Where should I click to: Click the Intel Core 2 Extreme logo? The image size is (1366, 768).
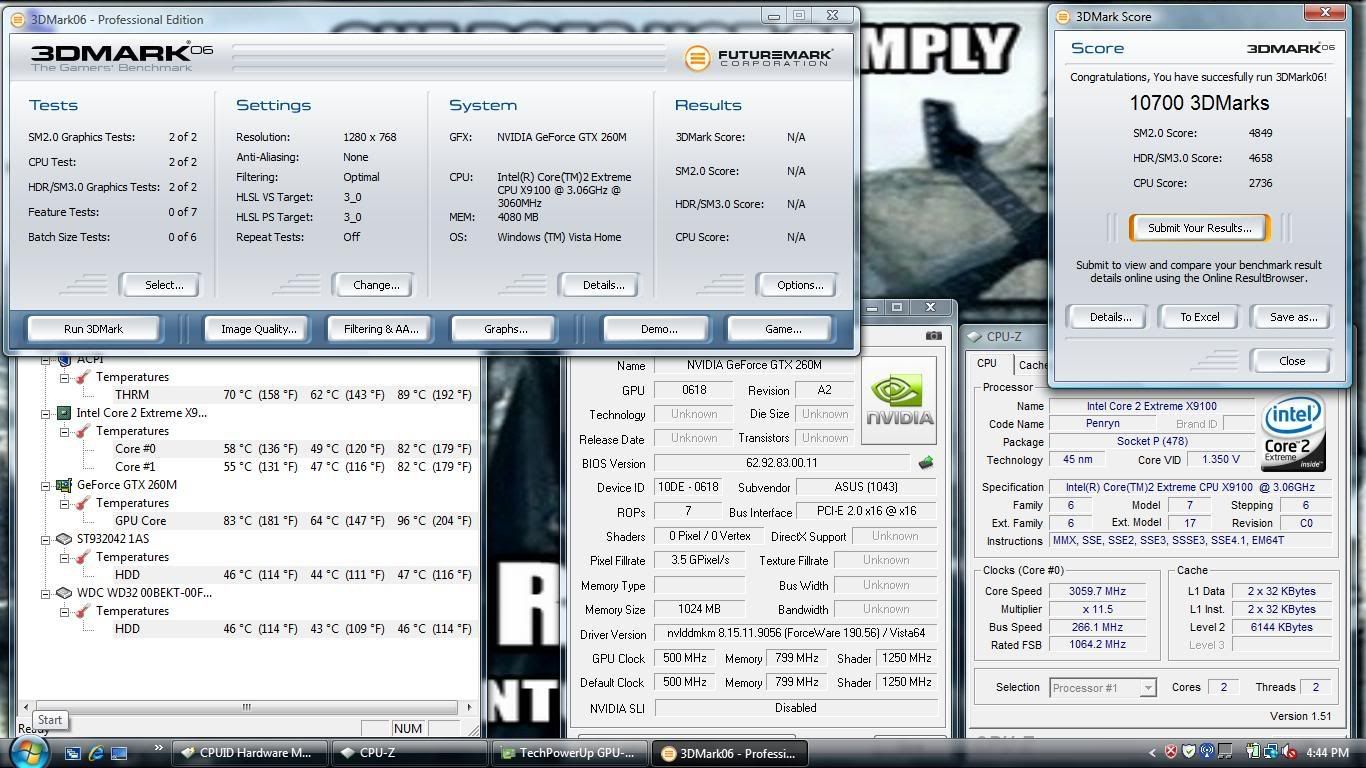pyautogui.click(x=1294, y=432)
